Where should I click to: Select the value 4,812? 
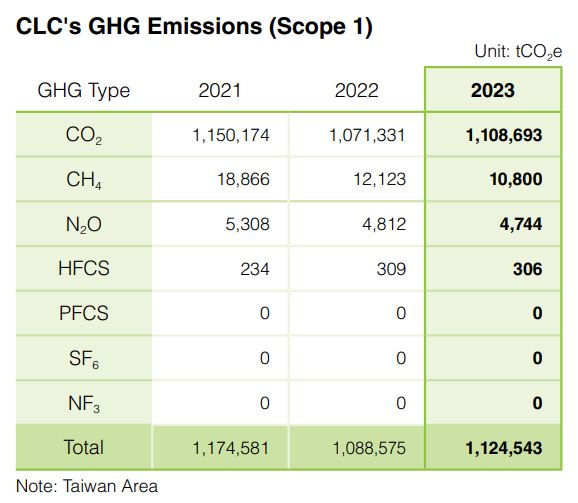(384, 224)
